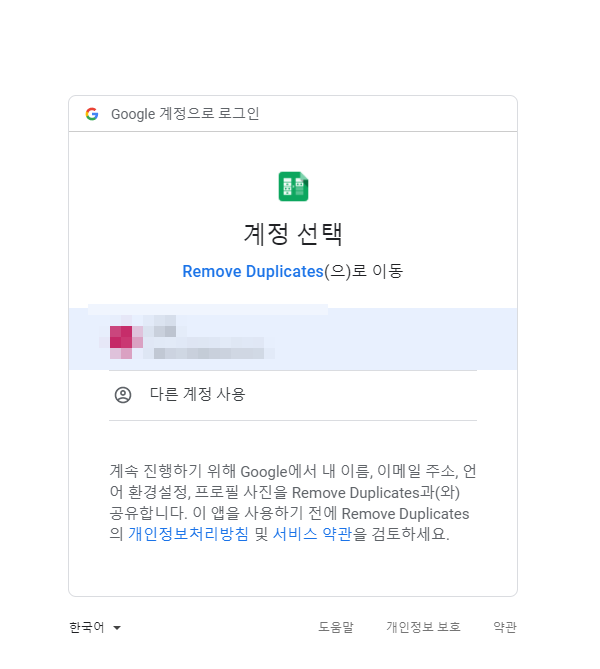The width and height of the screenshot is (600, 669).
Task: Click the Remove Duplicates app icon
Action: tap(293, 186)
